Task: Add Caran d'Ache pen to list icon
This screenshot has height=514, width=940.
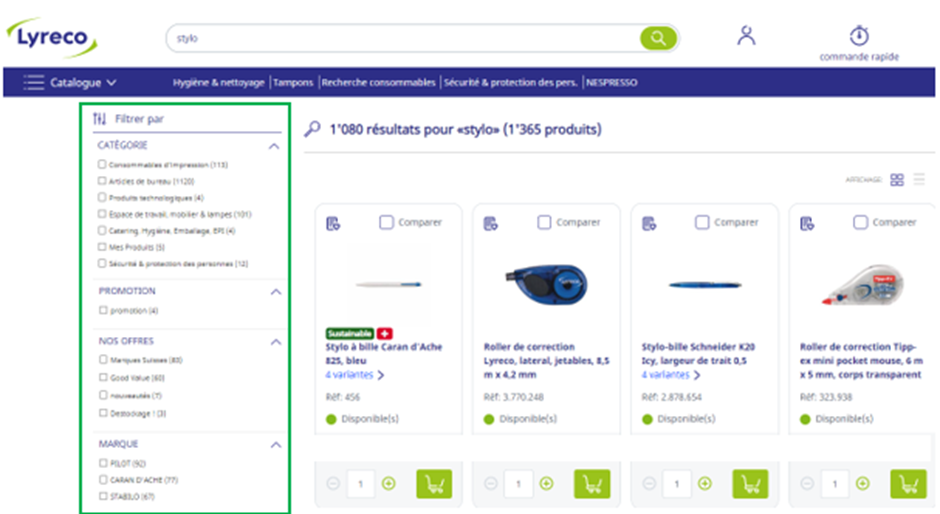Action: pos(333,224)
